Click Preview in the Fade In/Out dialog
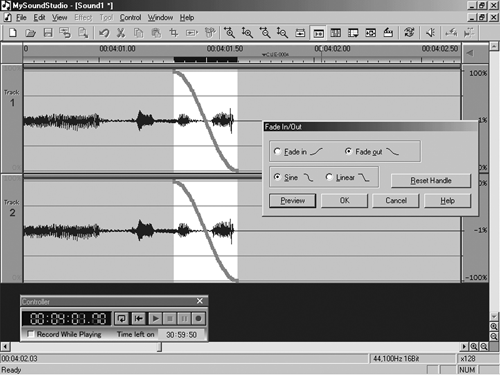Image resolution: width=500 pixels, height=375 pixels. click(x=292, y=201)
